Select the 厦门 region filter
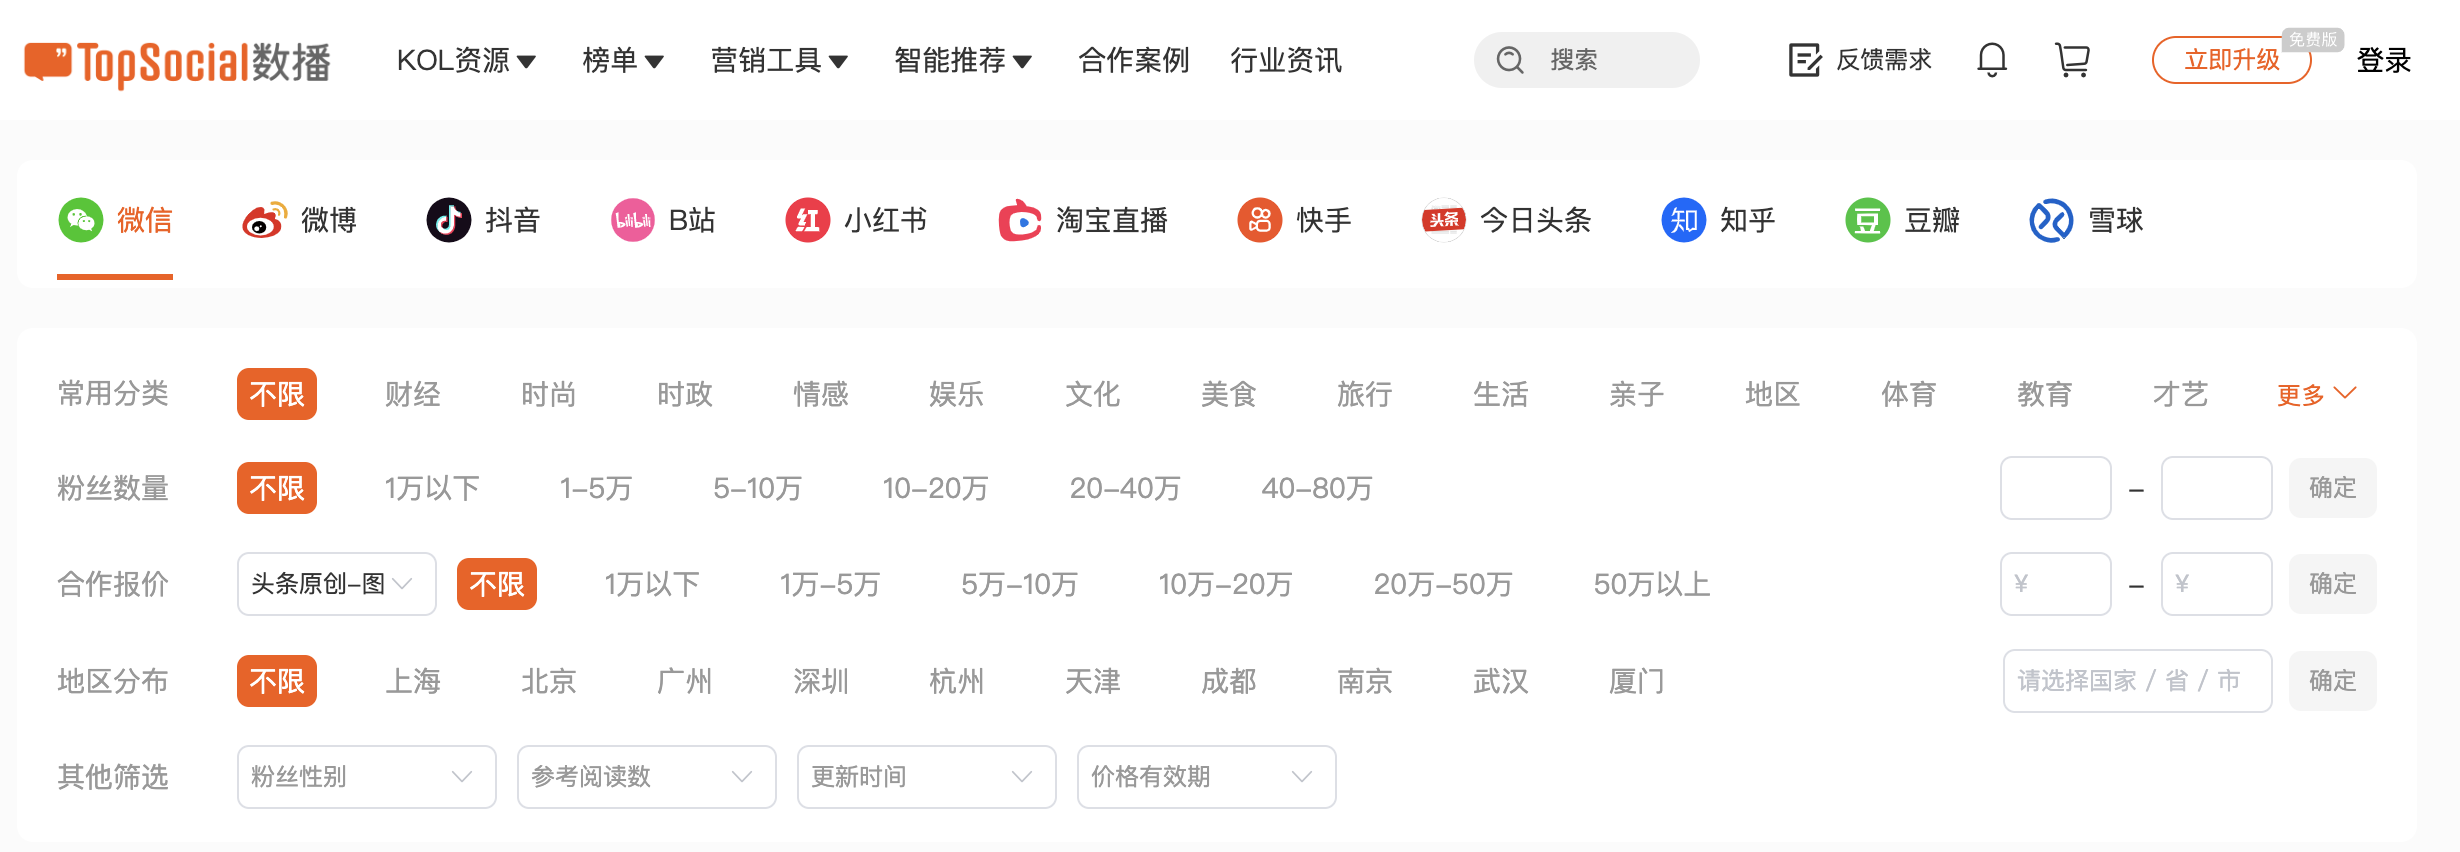Viewport: 2460px width, 852px height. point(1637,681)
